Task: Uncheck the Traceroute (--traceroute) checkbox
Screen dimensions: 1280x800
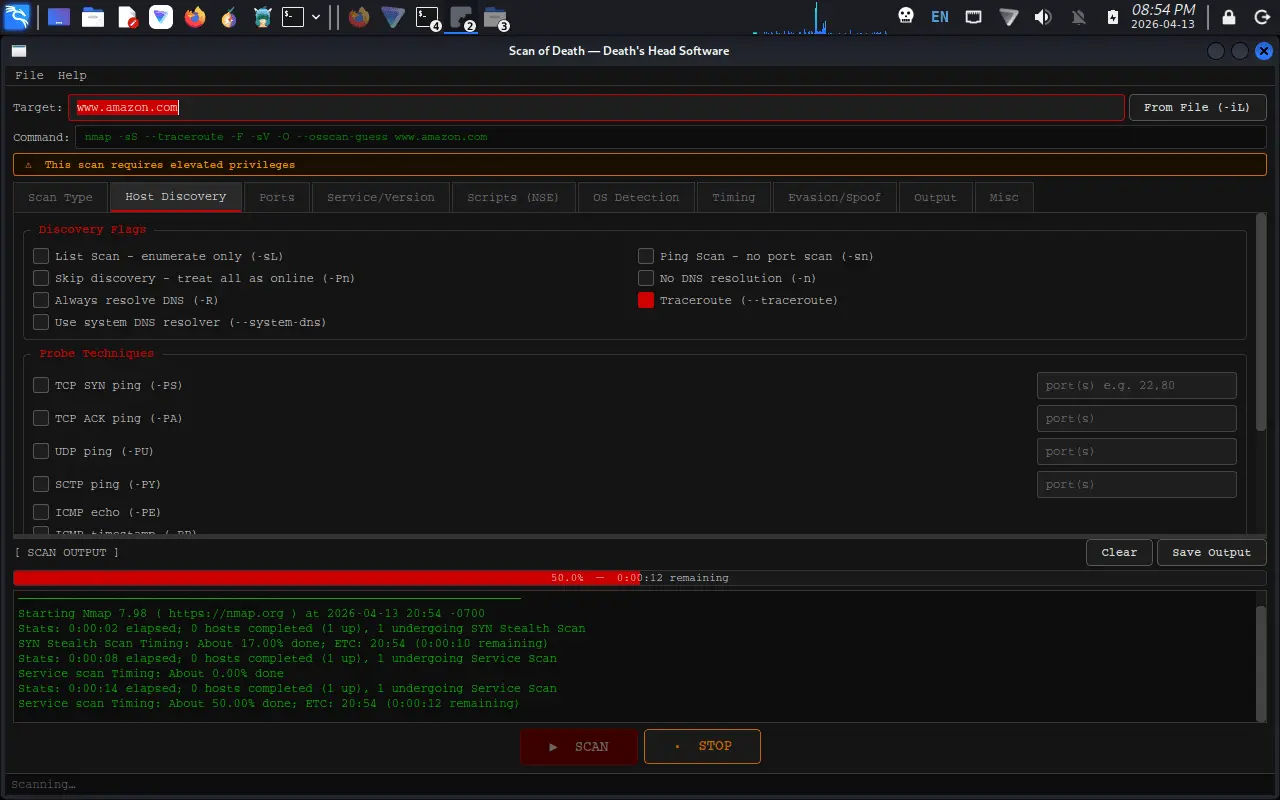Action: click(x=646, y=300)
